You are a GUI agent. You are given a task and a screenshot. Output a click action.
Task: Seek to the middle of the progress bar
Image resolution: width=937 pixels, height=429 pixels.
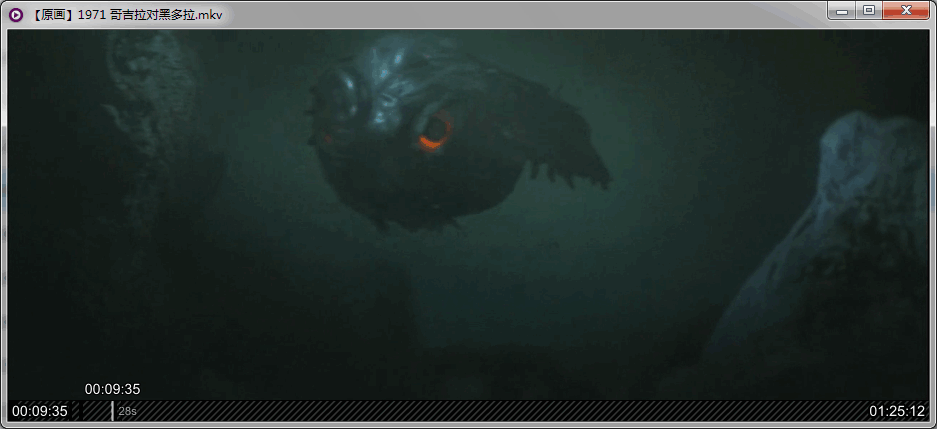[470, 411]
